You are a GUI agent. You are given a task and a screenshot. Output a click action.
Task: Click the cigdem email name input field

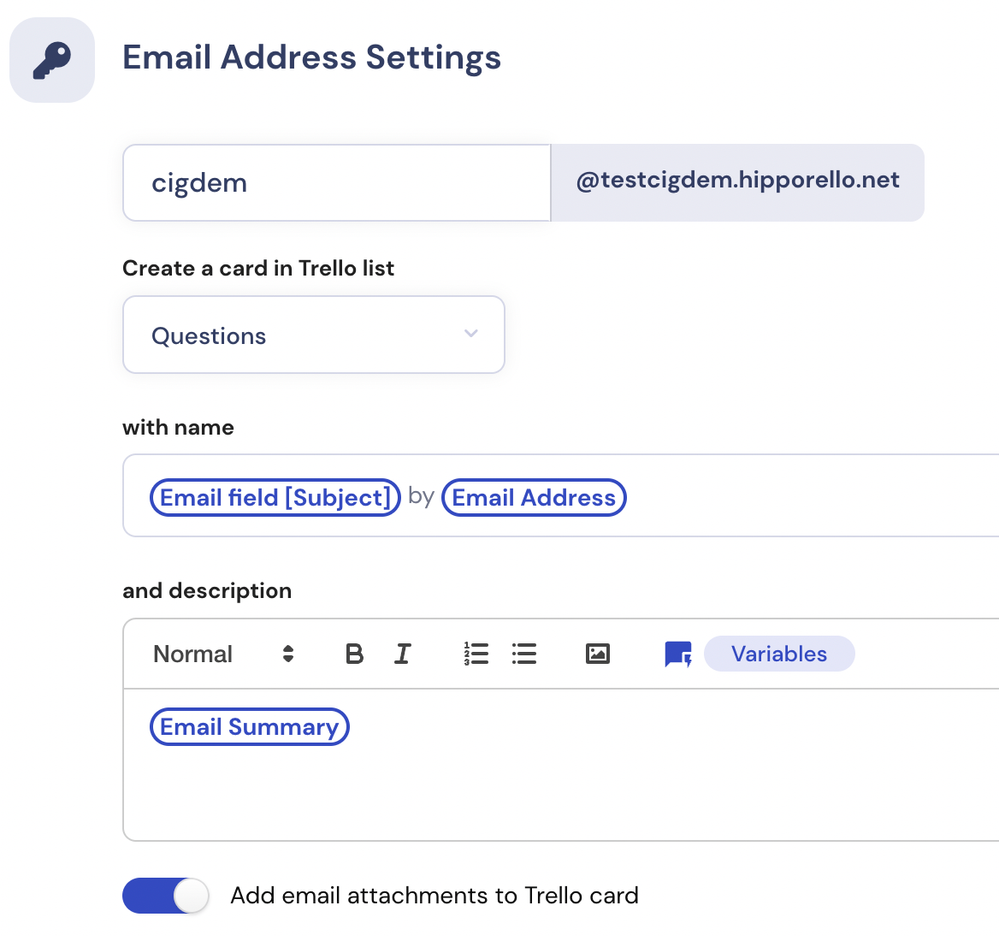click(x=336, y=183)
